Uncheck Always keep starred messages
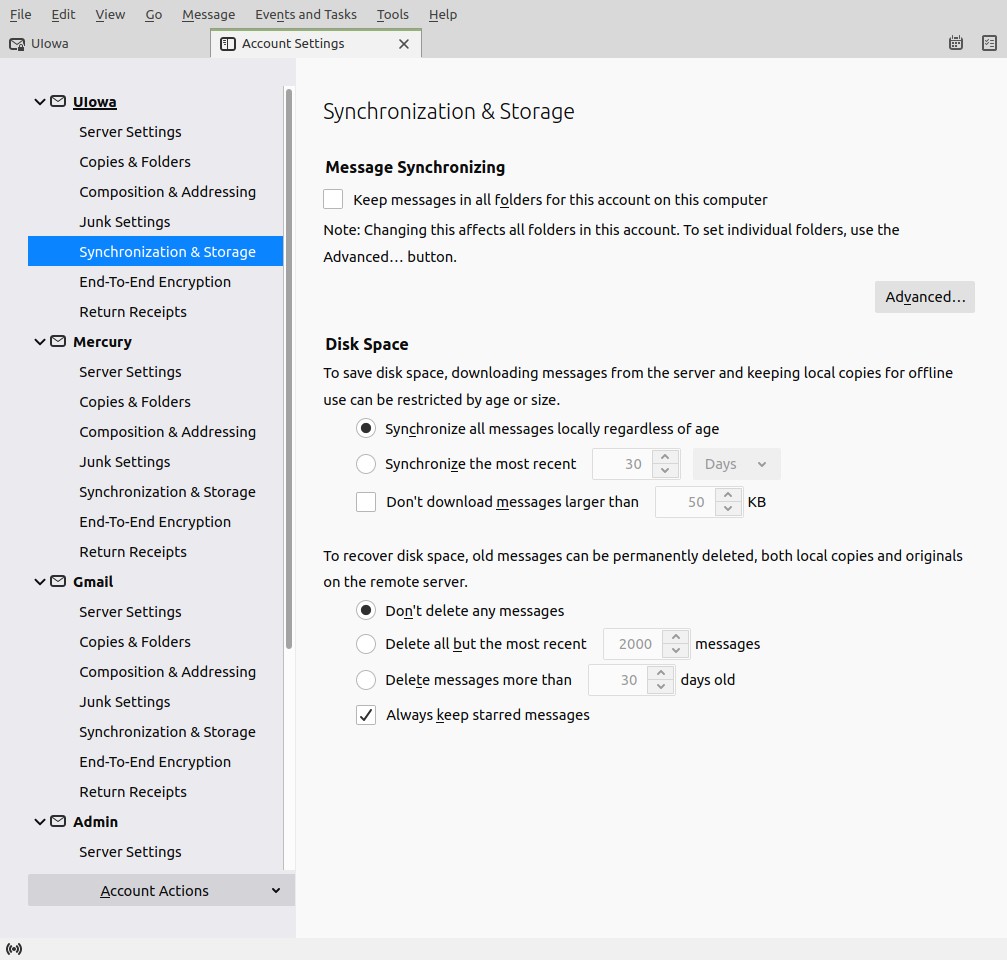The width and height of the screenshot is (1007, 960). 366,715
